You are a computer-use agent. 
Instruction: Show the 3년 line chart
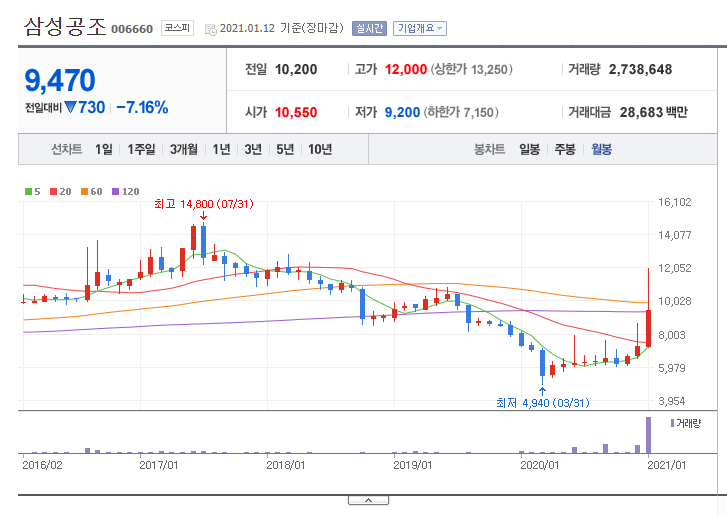[253, 149]
